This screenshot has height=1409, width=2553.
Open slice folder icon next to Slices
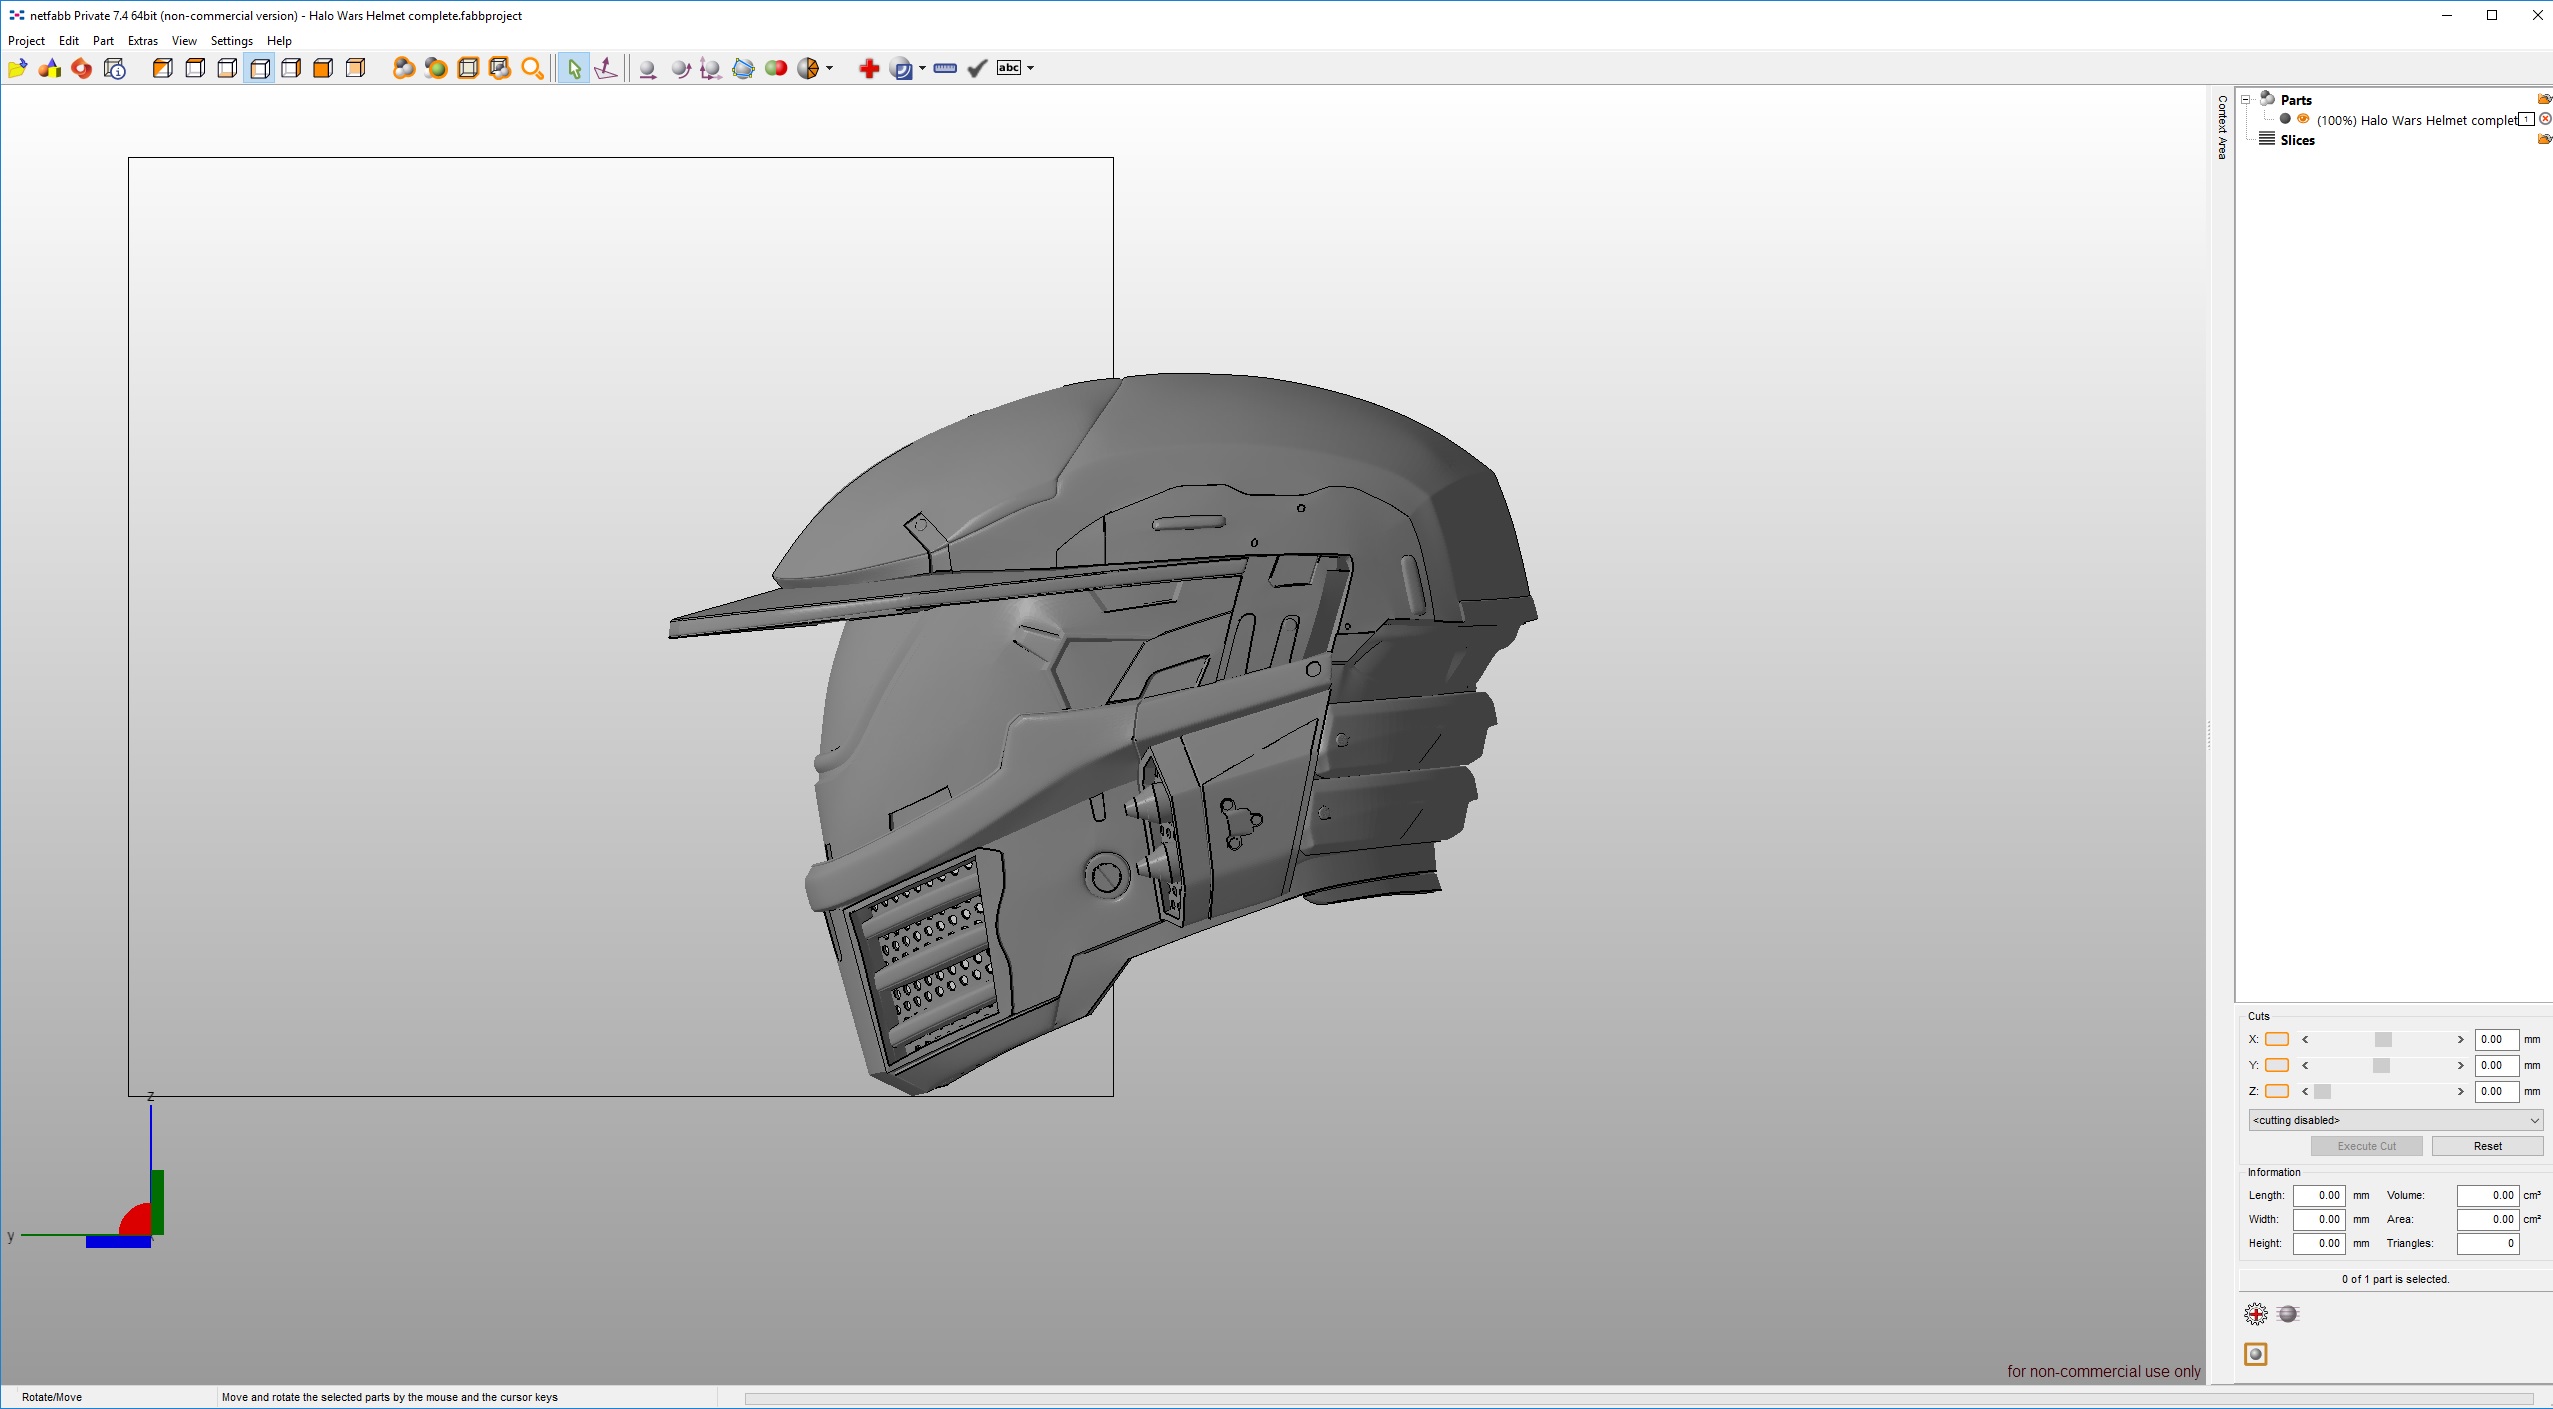tap(2545, 139)
